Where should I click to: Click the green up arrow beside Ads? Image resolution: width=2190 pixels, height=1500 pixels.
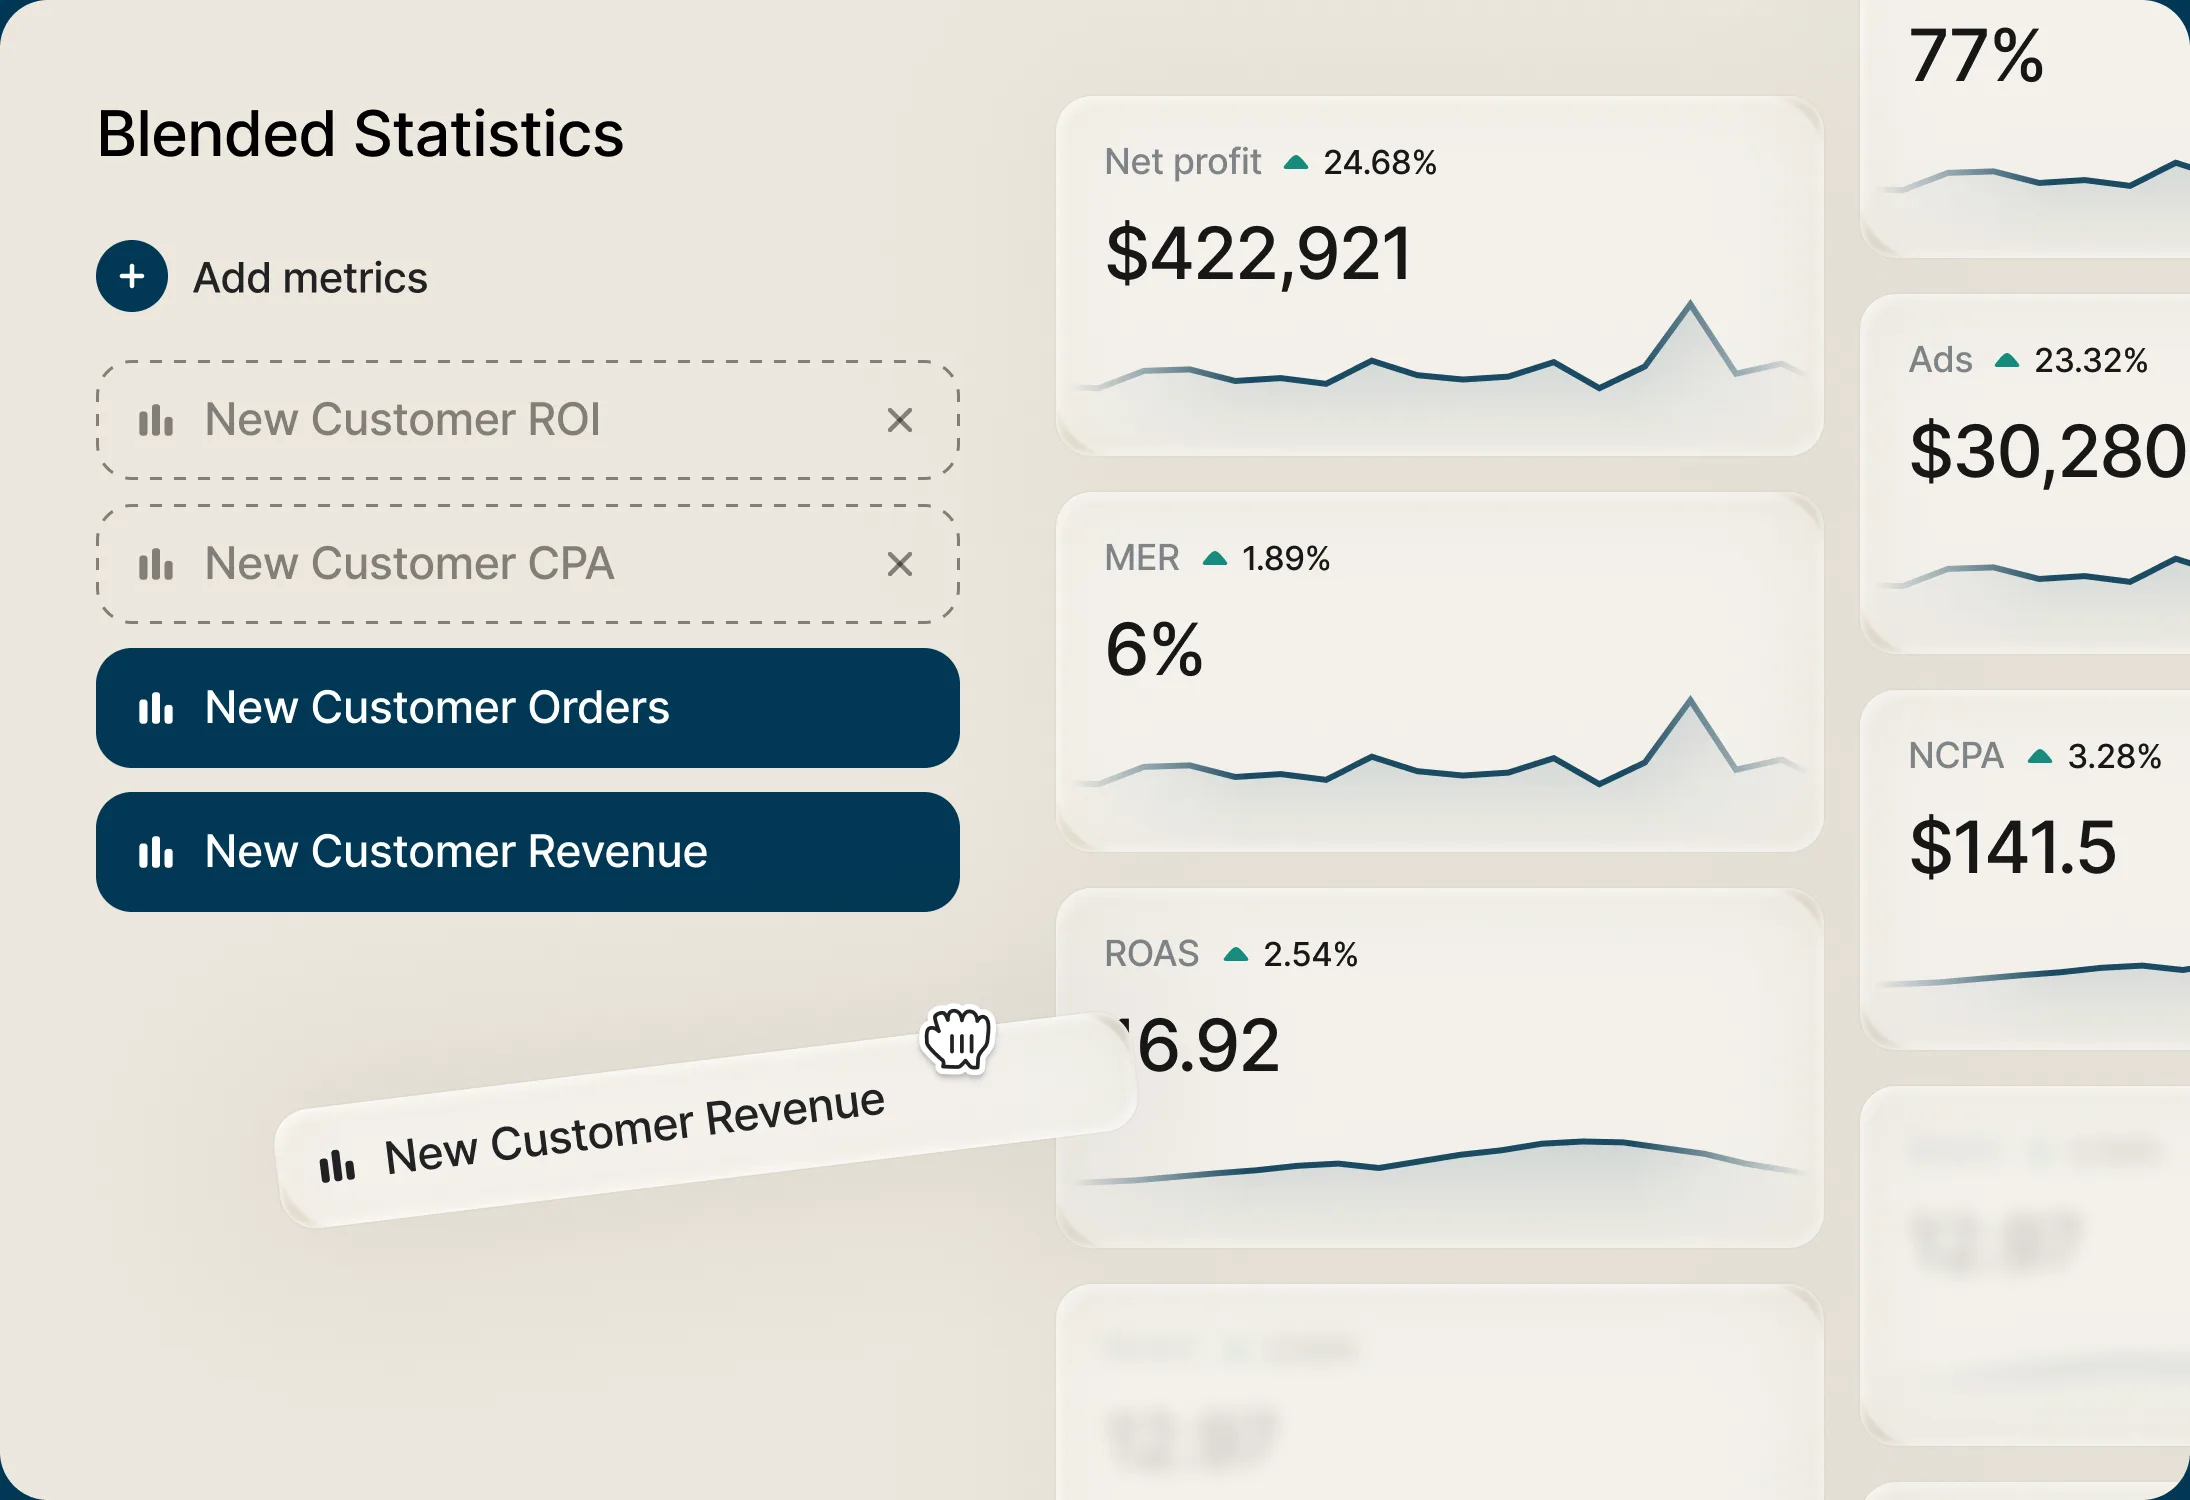(2007, 360)
